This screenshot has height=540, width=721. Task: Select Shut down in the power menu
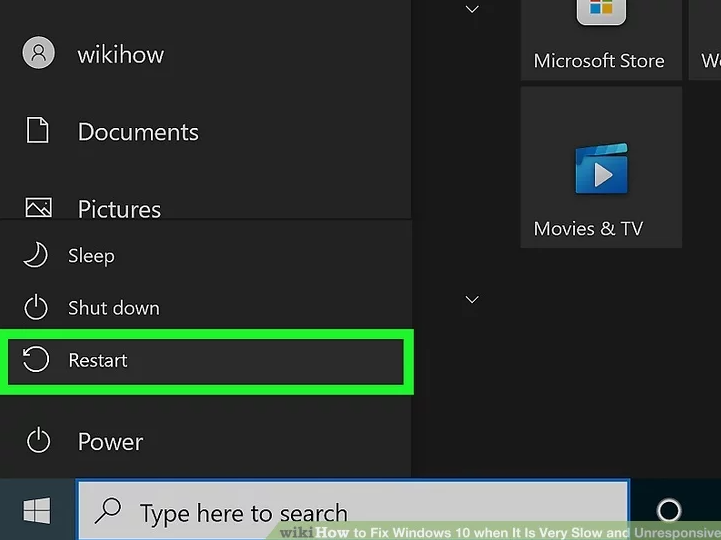coord(113,308)
